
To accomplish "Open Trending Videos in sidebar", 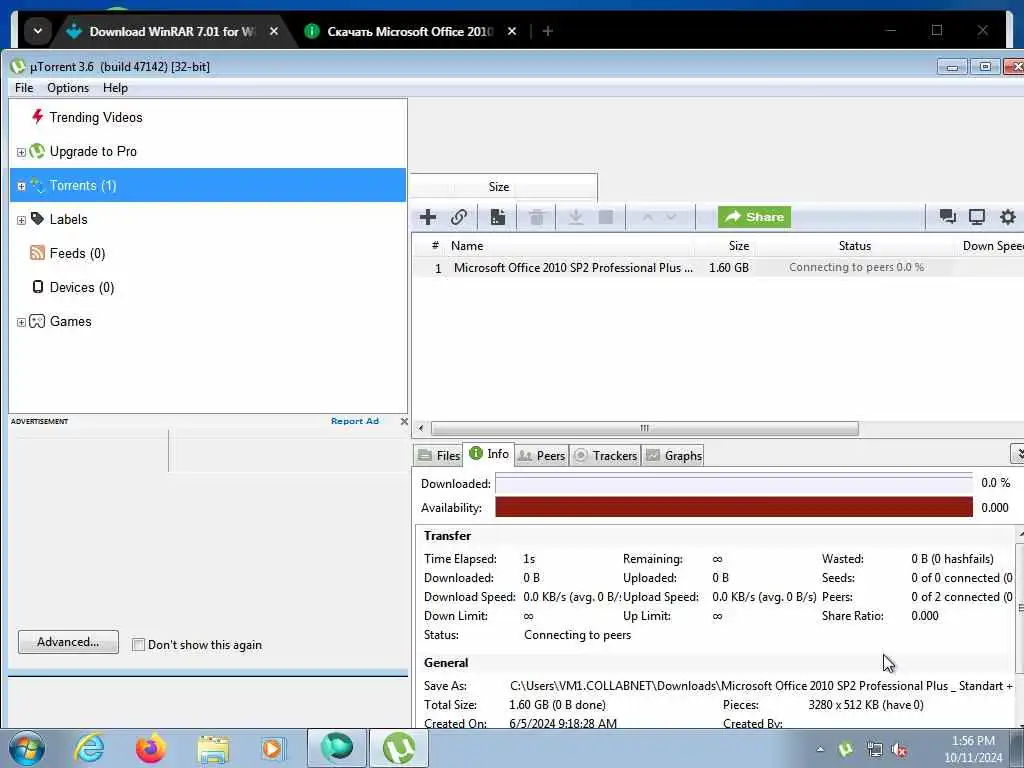I will click(95, 118).
